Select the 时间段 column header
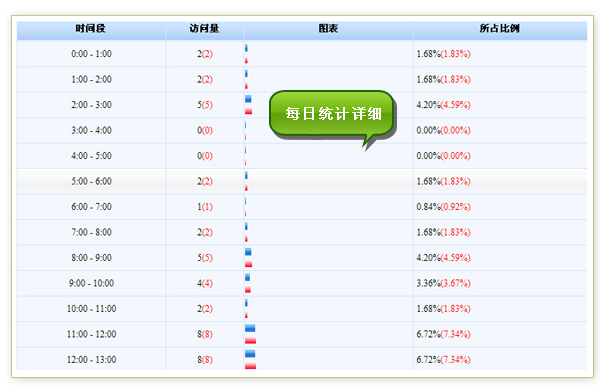The height and width of the screenshot is (388, 601). coord(91,29)
